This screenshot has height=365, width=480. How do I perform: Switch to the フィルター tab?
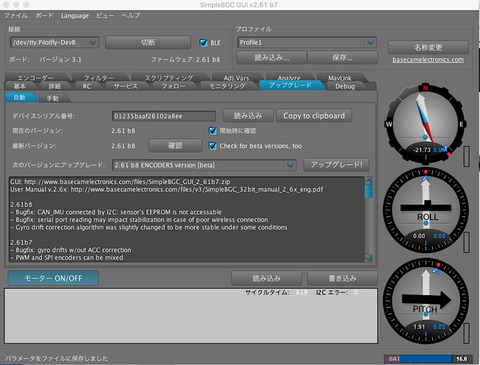[99, 78]
